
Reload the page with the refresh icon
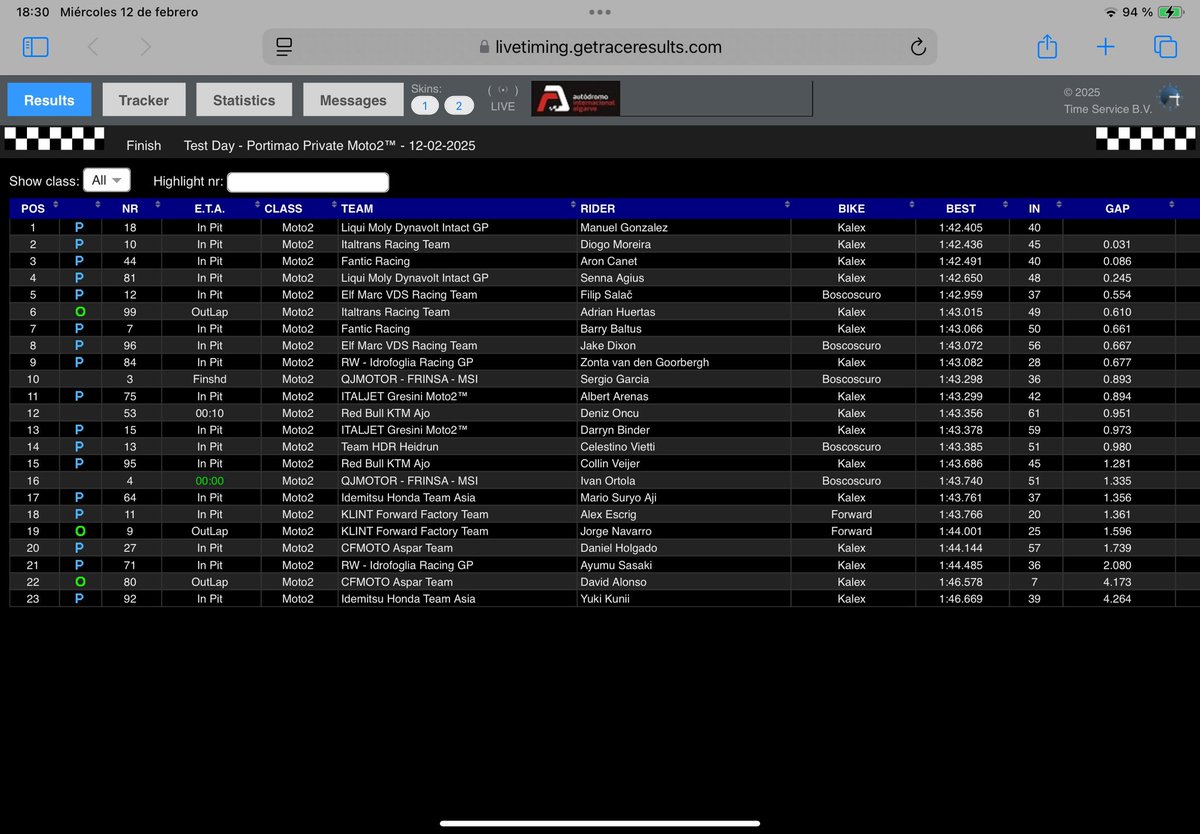coord(918,47)
